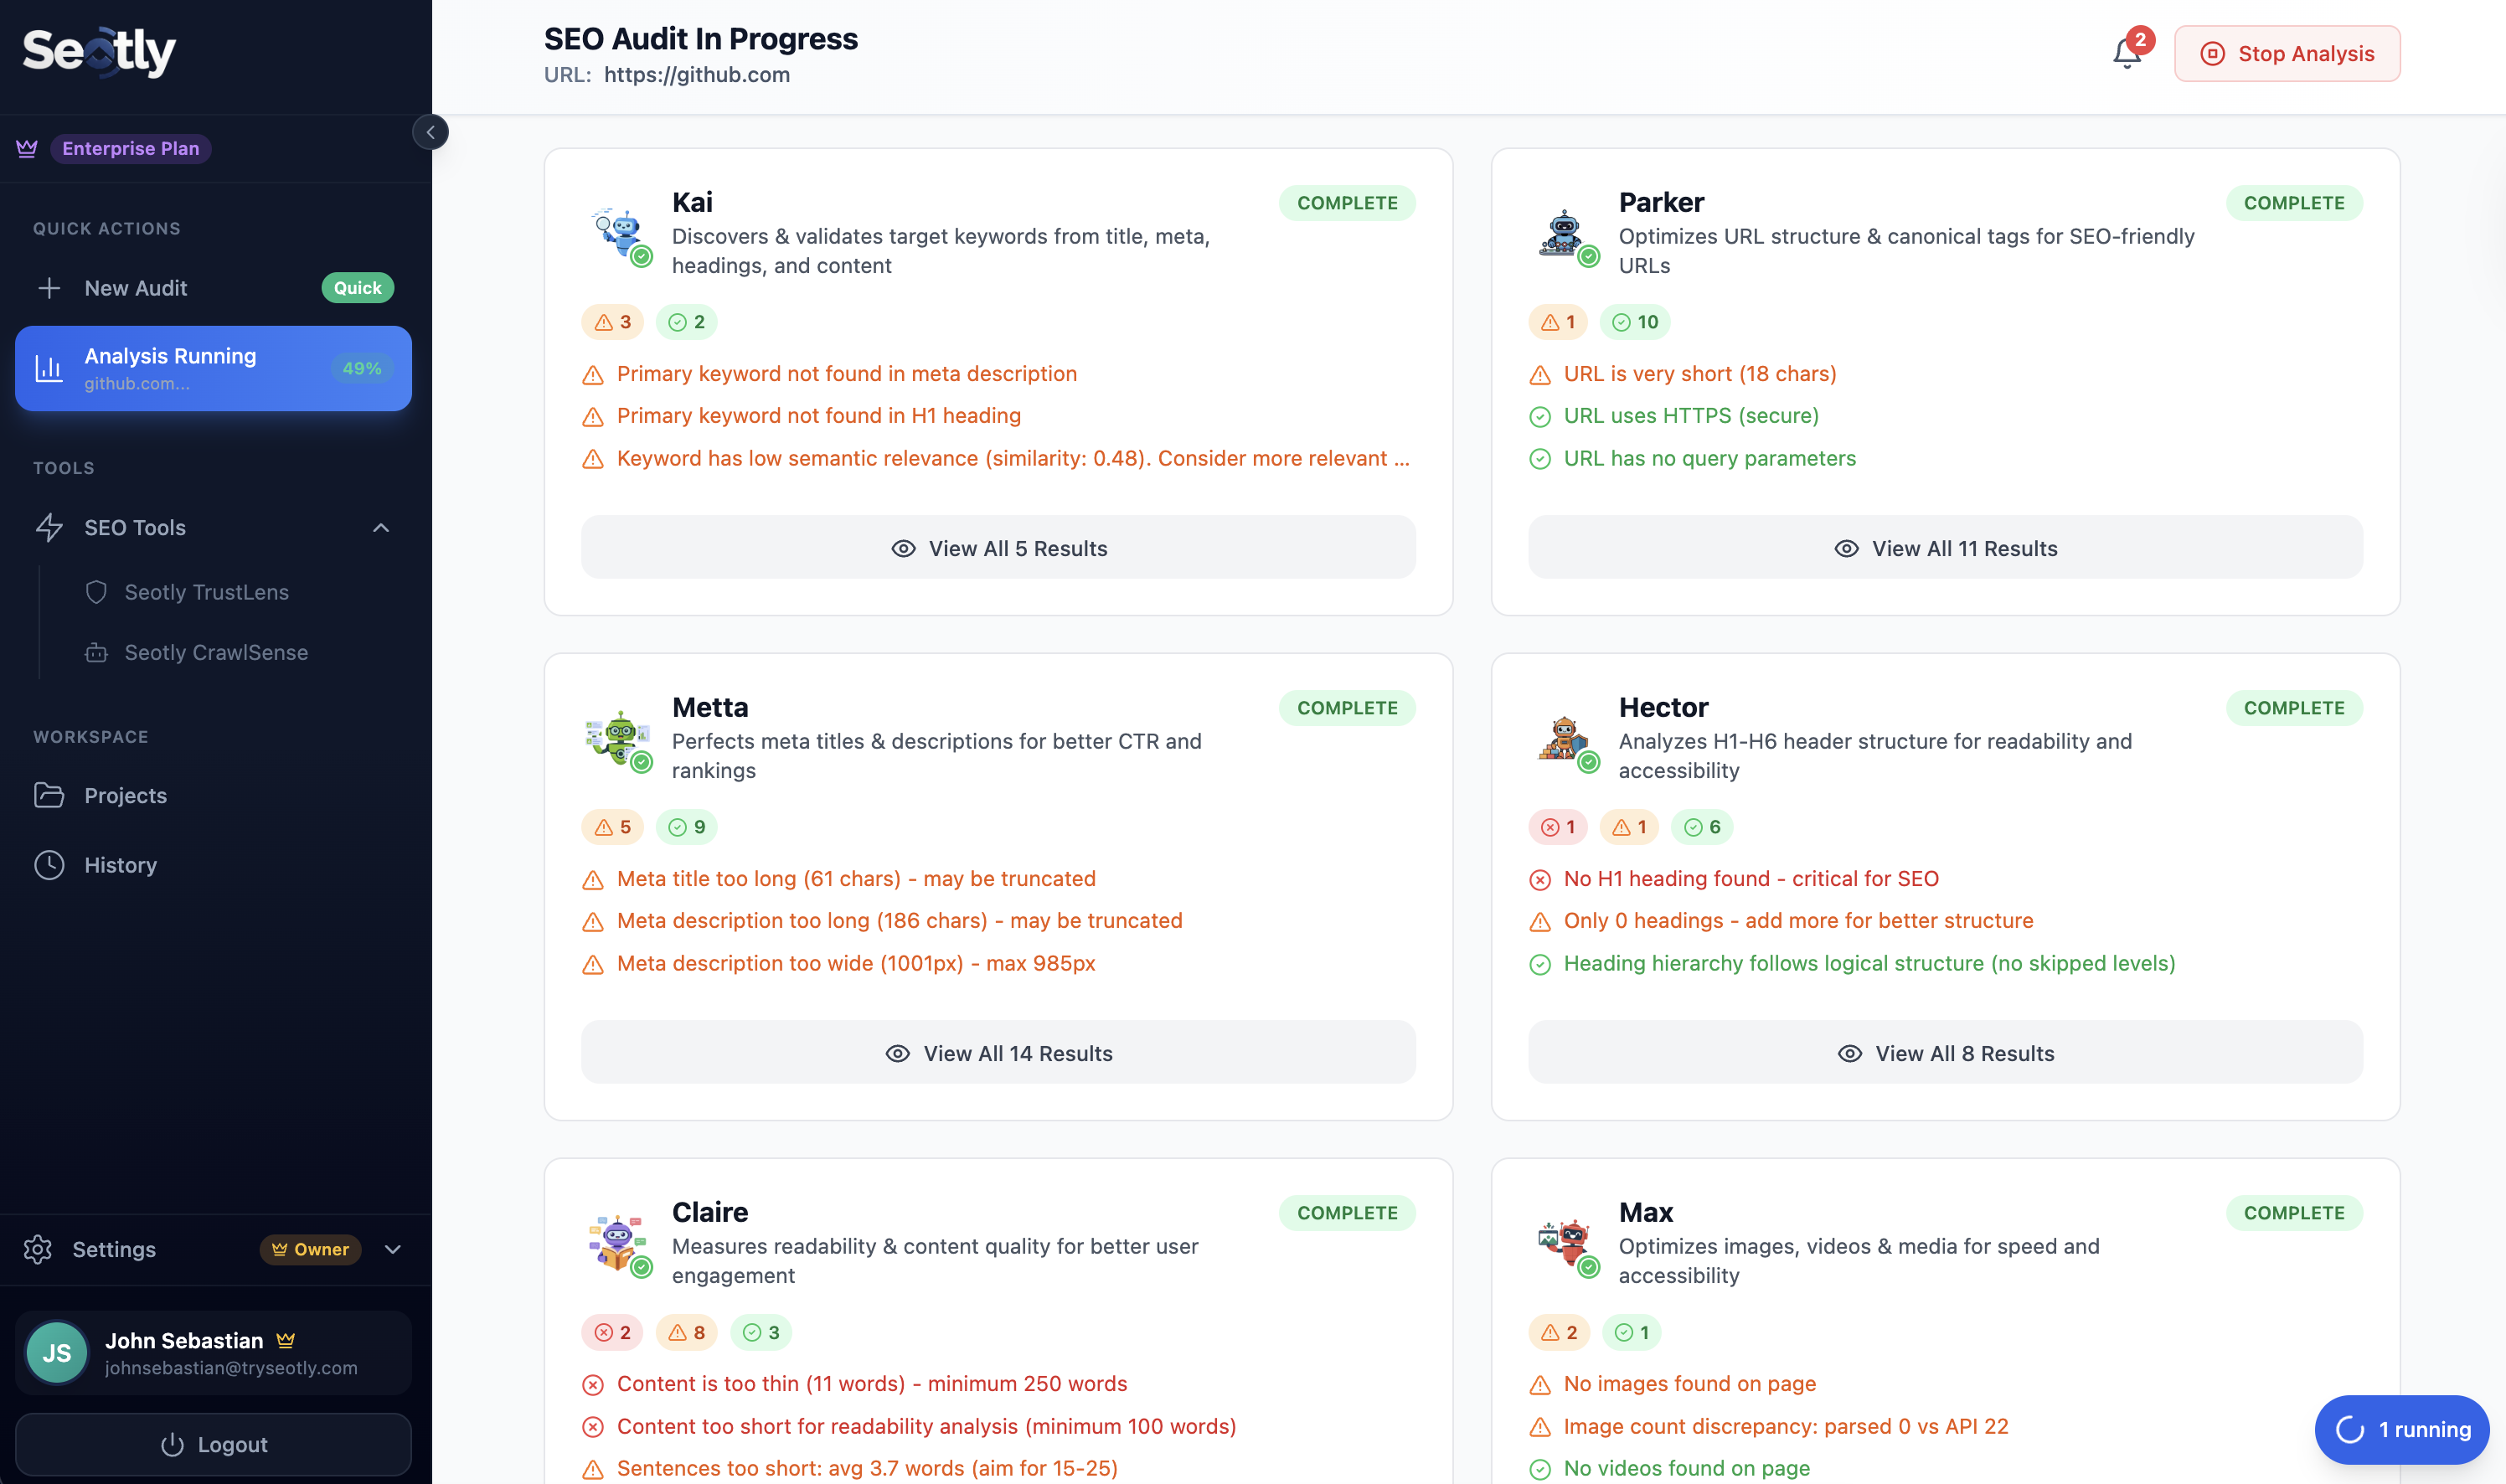The height and width of the screenshot is (1484, 2506).
Task: Open the Projects page
Action: [x=125, y=795]
